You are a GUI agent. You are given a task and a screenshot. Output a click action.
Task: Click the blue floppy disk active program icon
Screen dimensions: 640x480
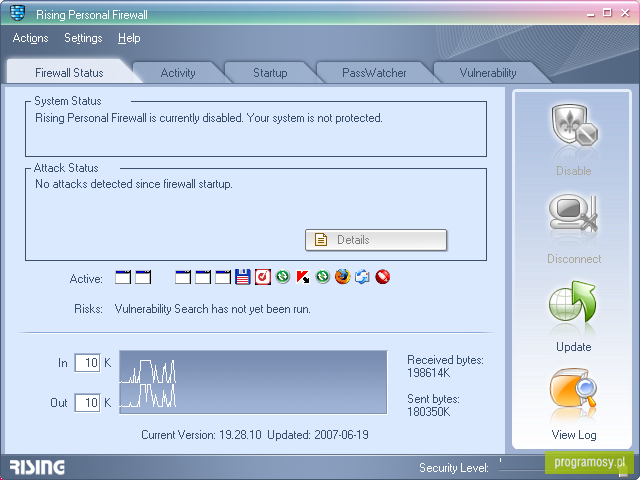click(x=242, y=277)
